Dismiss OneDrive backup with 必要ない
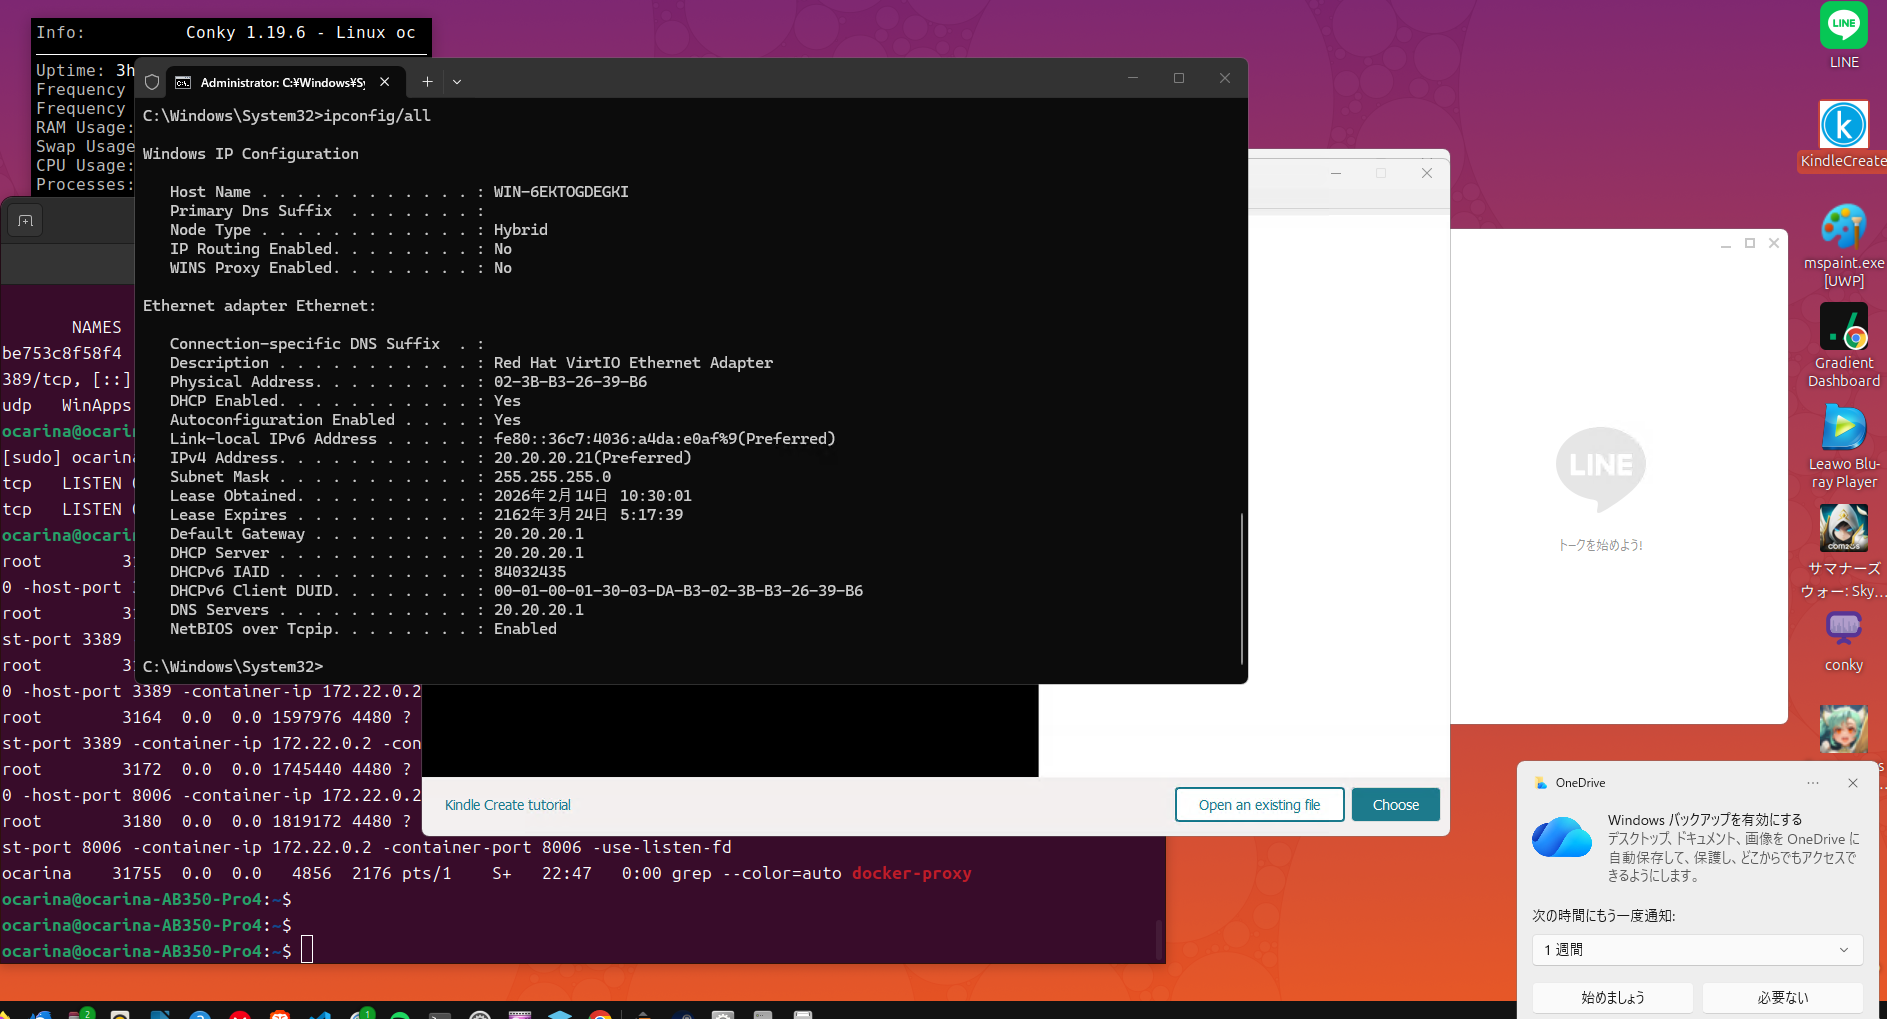This screenshot has height=1019, width=1887. [x=1783, y=997]
